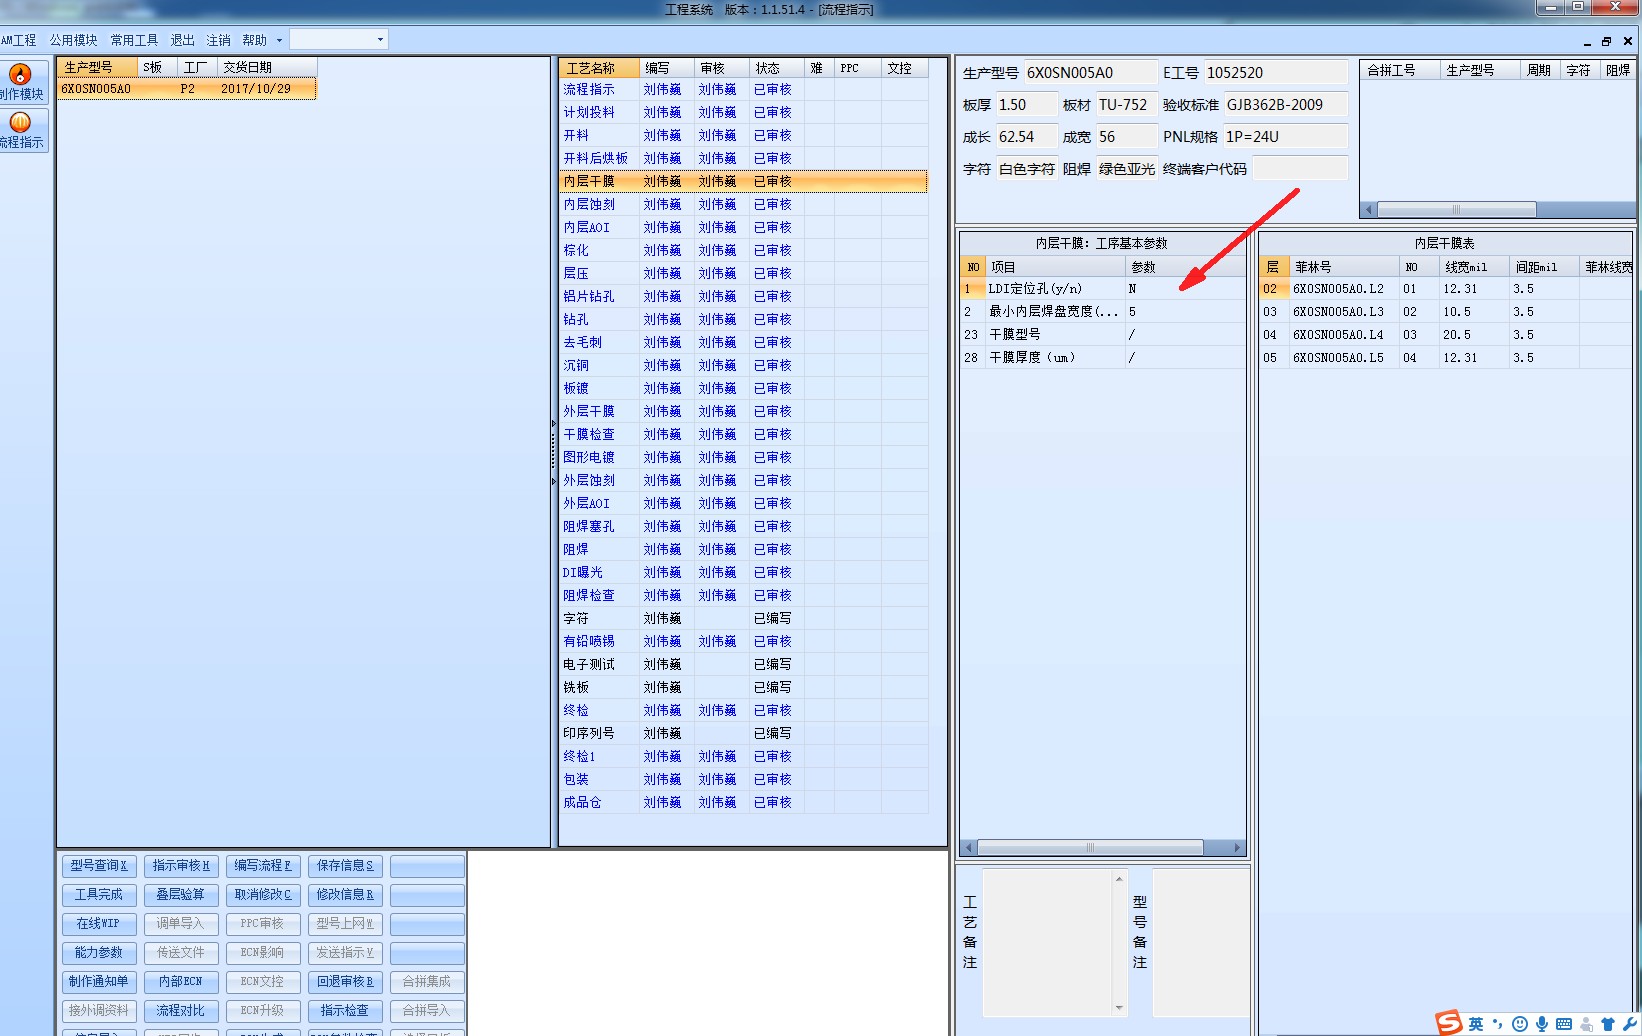Image resolution: width=1642 pixels, height=1036 pixels.
Task: Expand the arrow next to 帮助
Action: (279, 40)
